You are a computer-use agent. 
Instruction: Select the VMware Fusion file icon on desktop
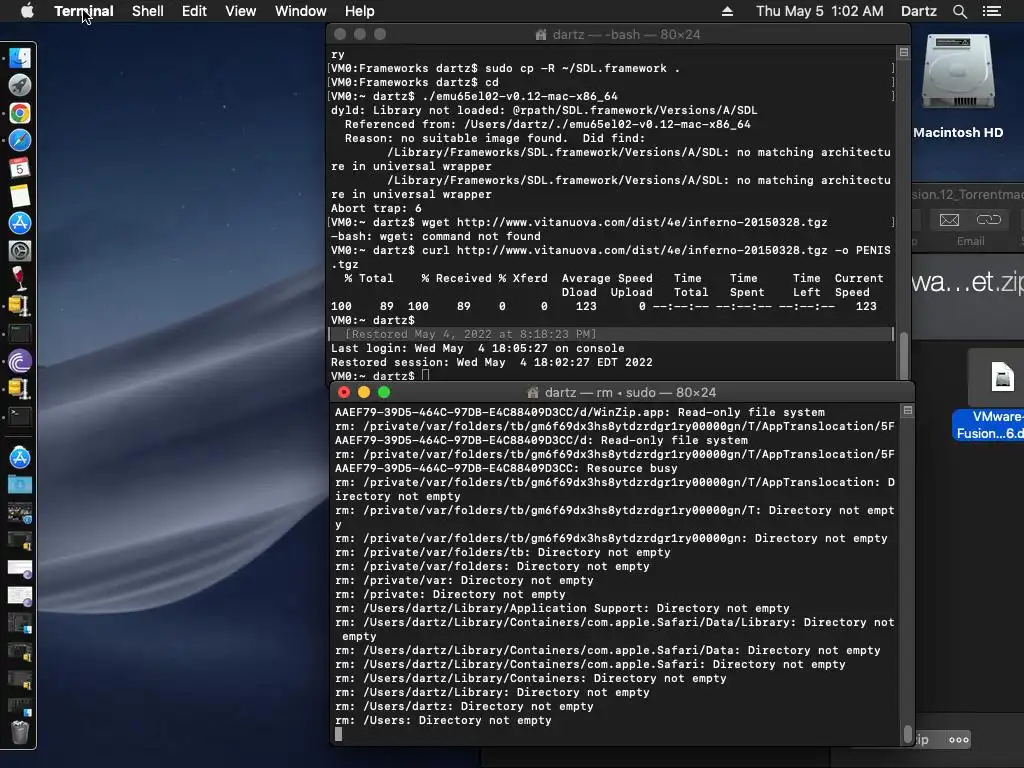pyautogui.click(x=1002, y=377)
